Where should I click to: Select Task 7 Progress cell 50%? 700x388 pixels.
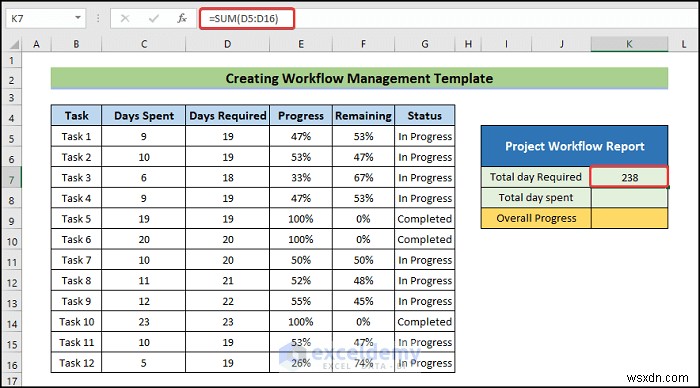301,260
